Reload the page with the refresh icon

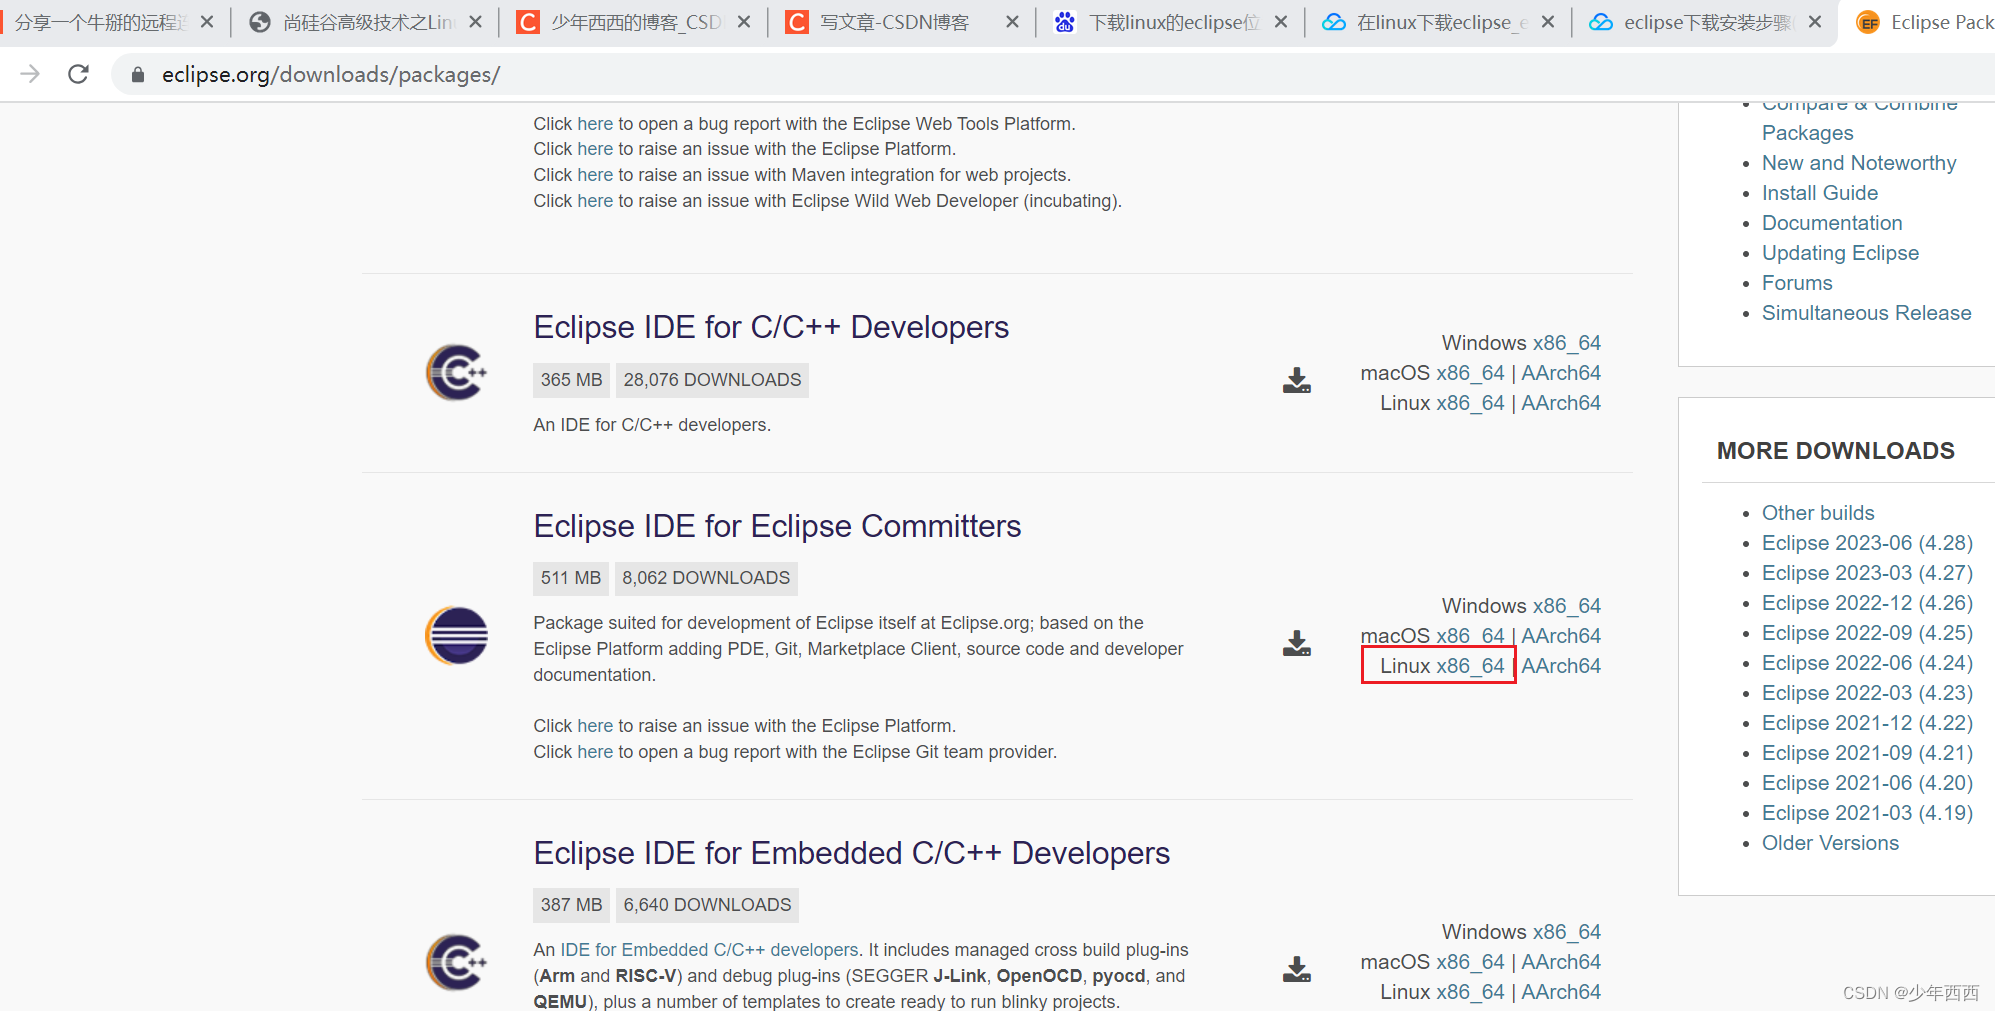(x=78, y=74)
